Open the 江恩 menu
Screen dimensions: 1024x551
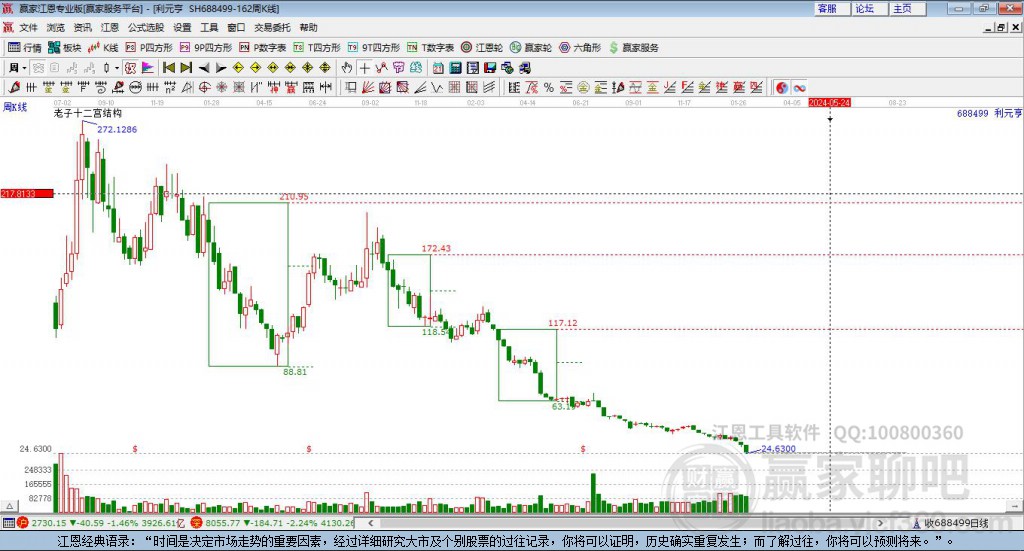coord(110,27)
